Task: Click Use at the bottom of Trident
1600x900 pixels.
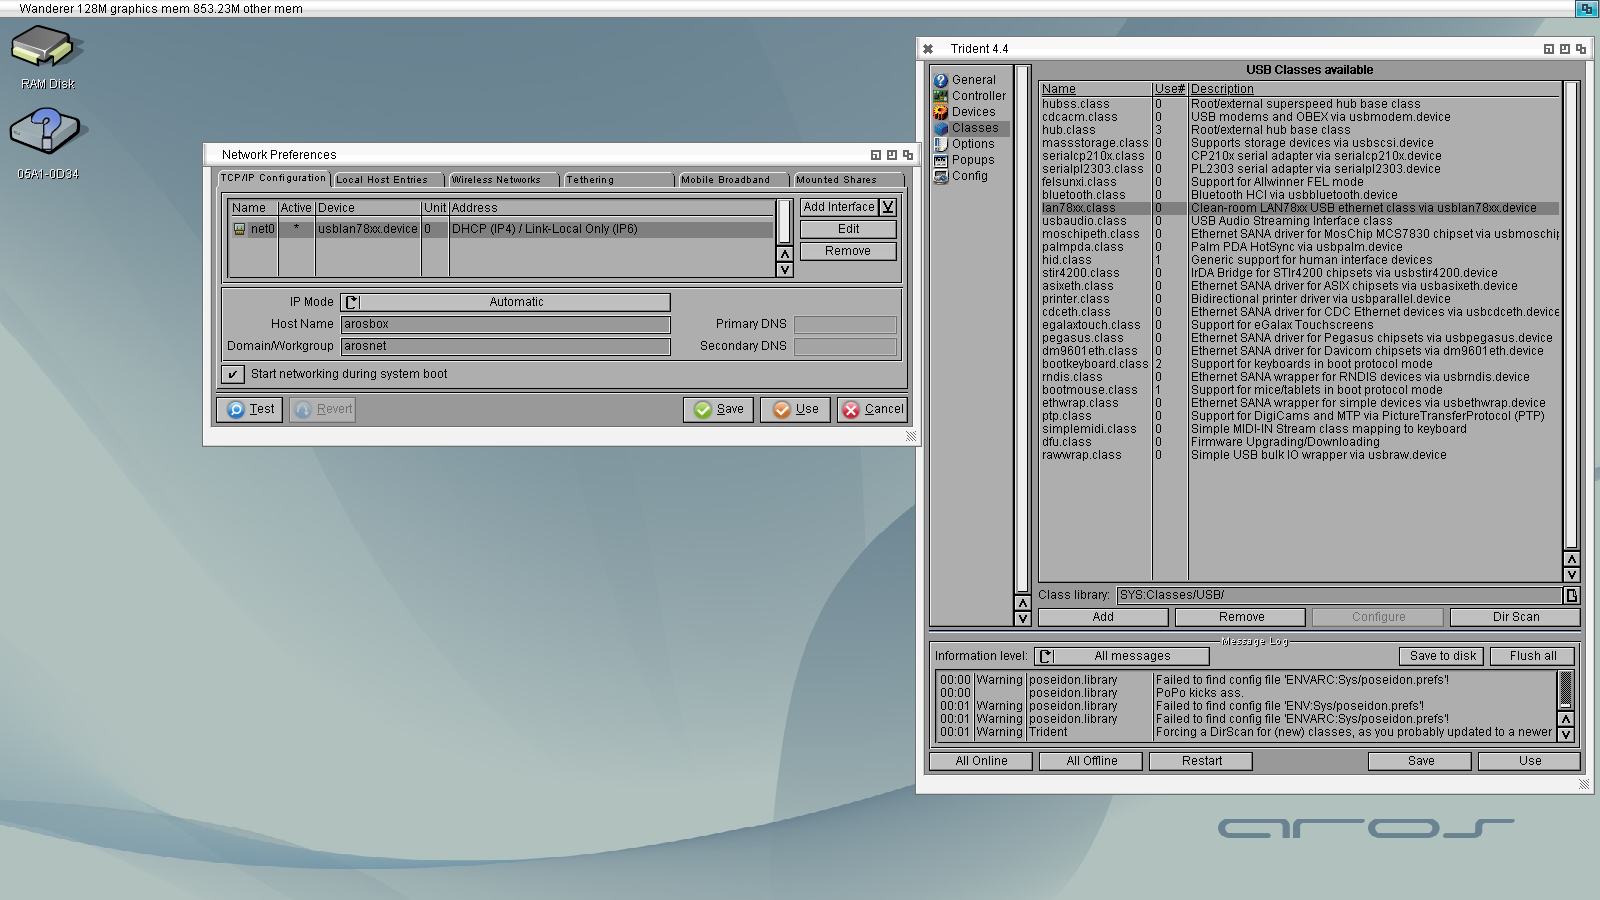Action: pos(1530,761)
